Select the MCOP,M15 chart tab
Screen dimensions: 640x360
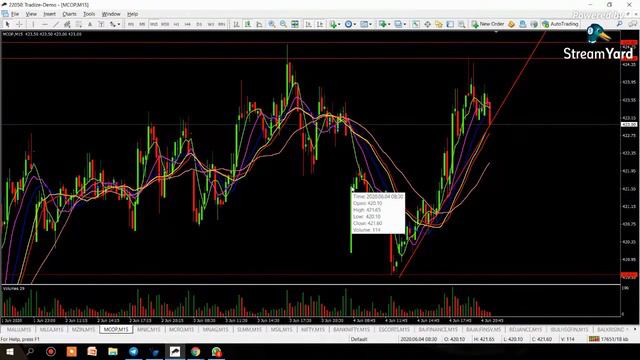(116, 329)
